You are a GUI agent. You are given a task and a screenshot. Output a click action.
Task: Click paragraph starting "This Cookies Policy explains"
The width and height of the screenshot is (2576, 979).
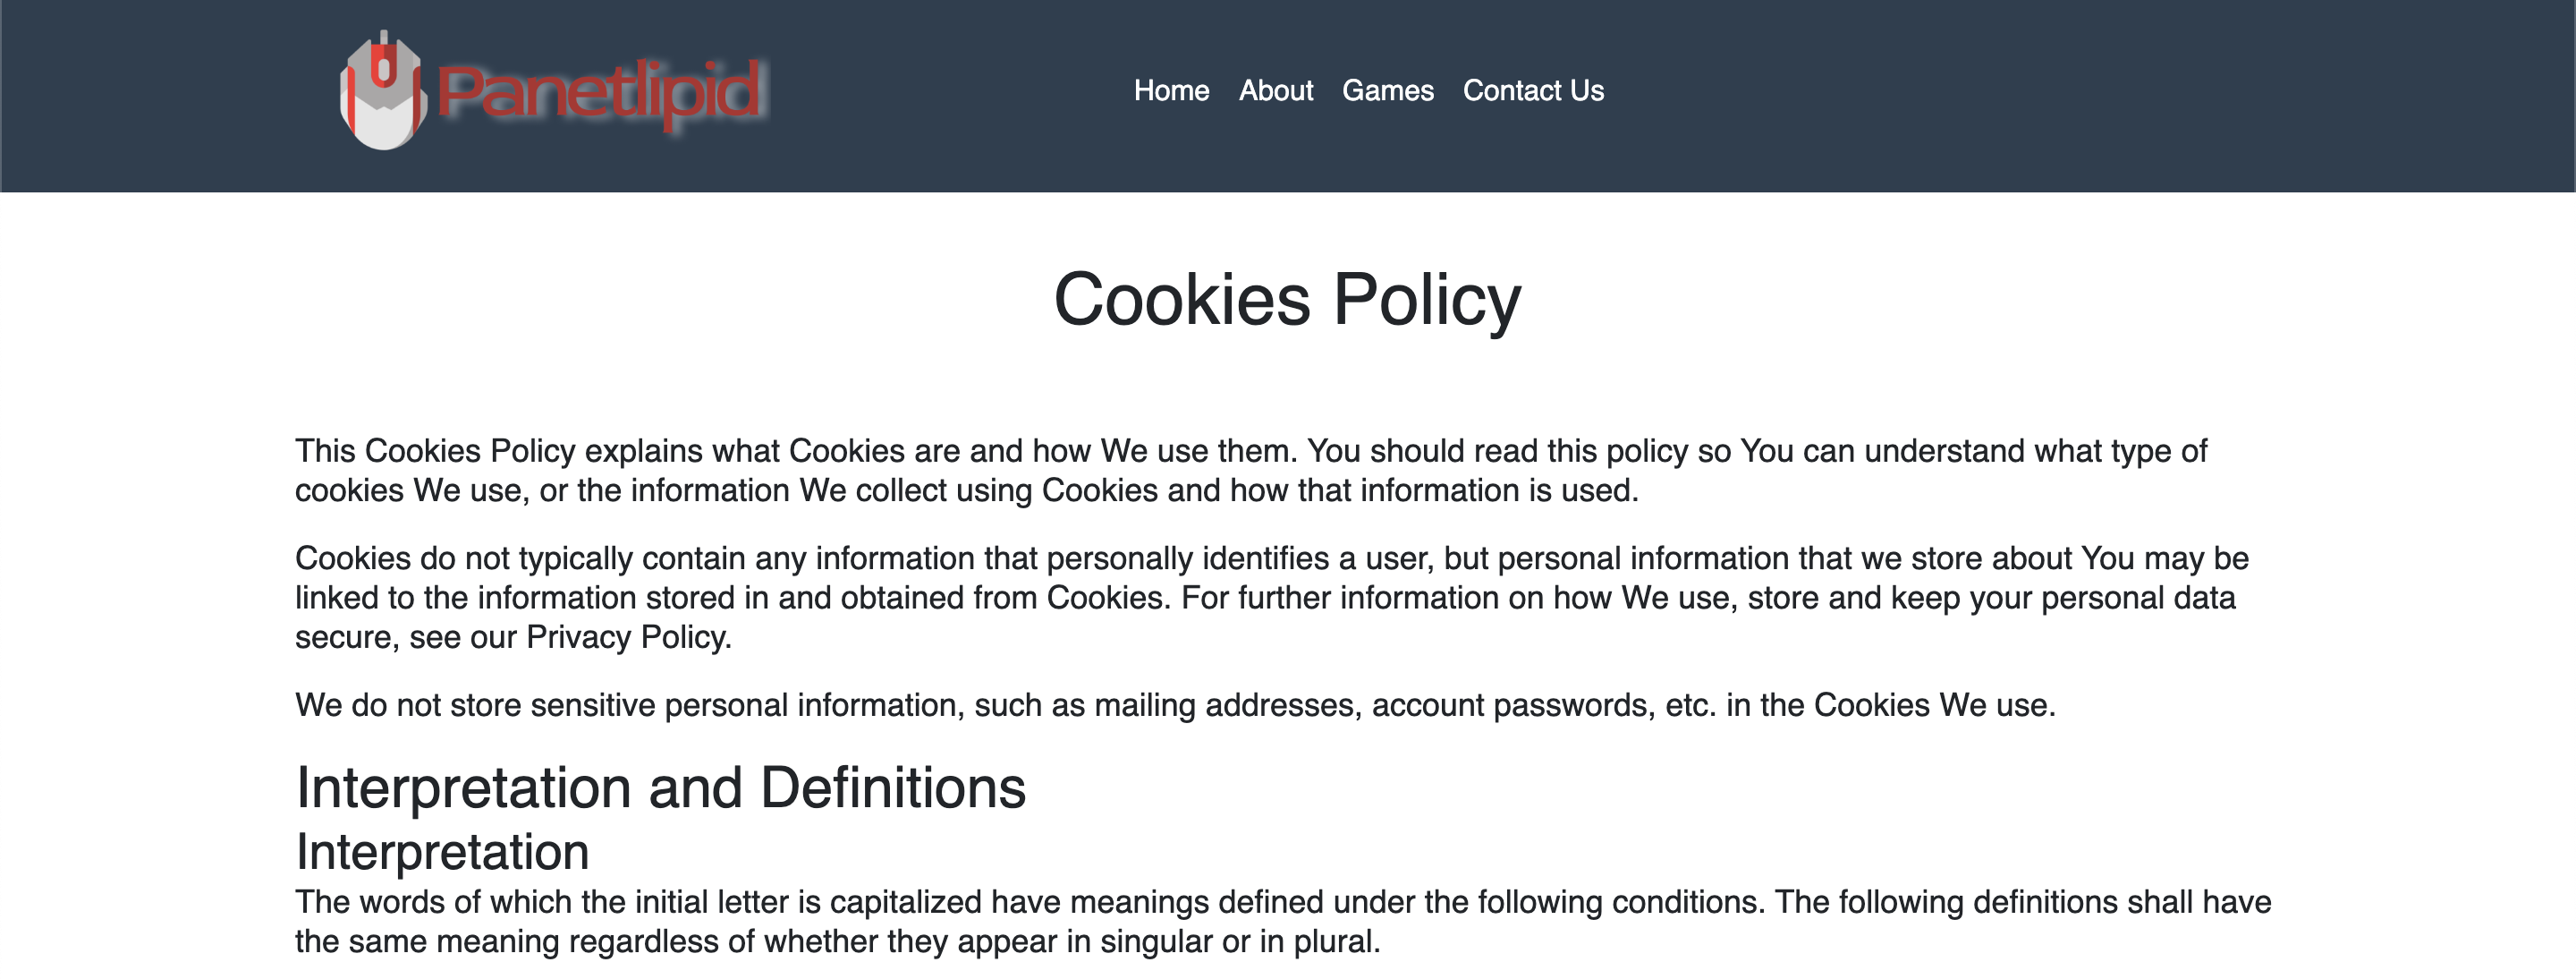click(x=1251, y=470)
